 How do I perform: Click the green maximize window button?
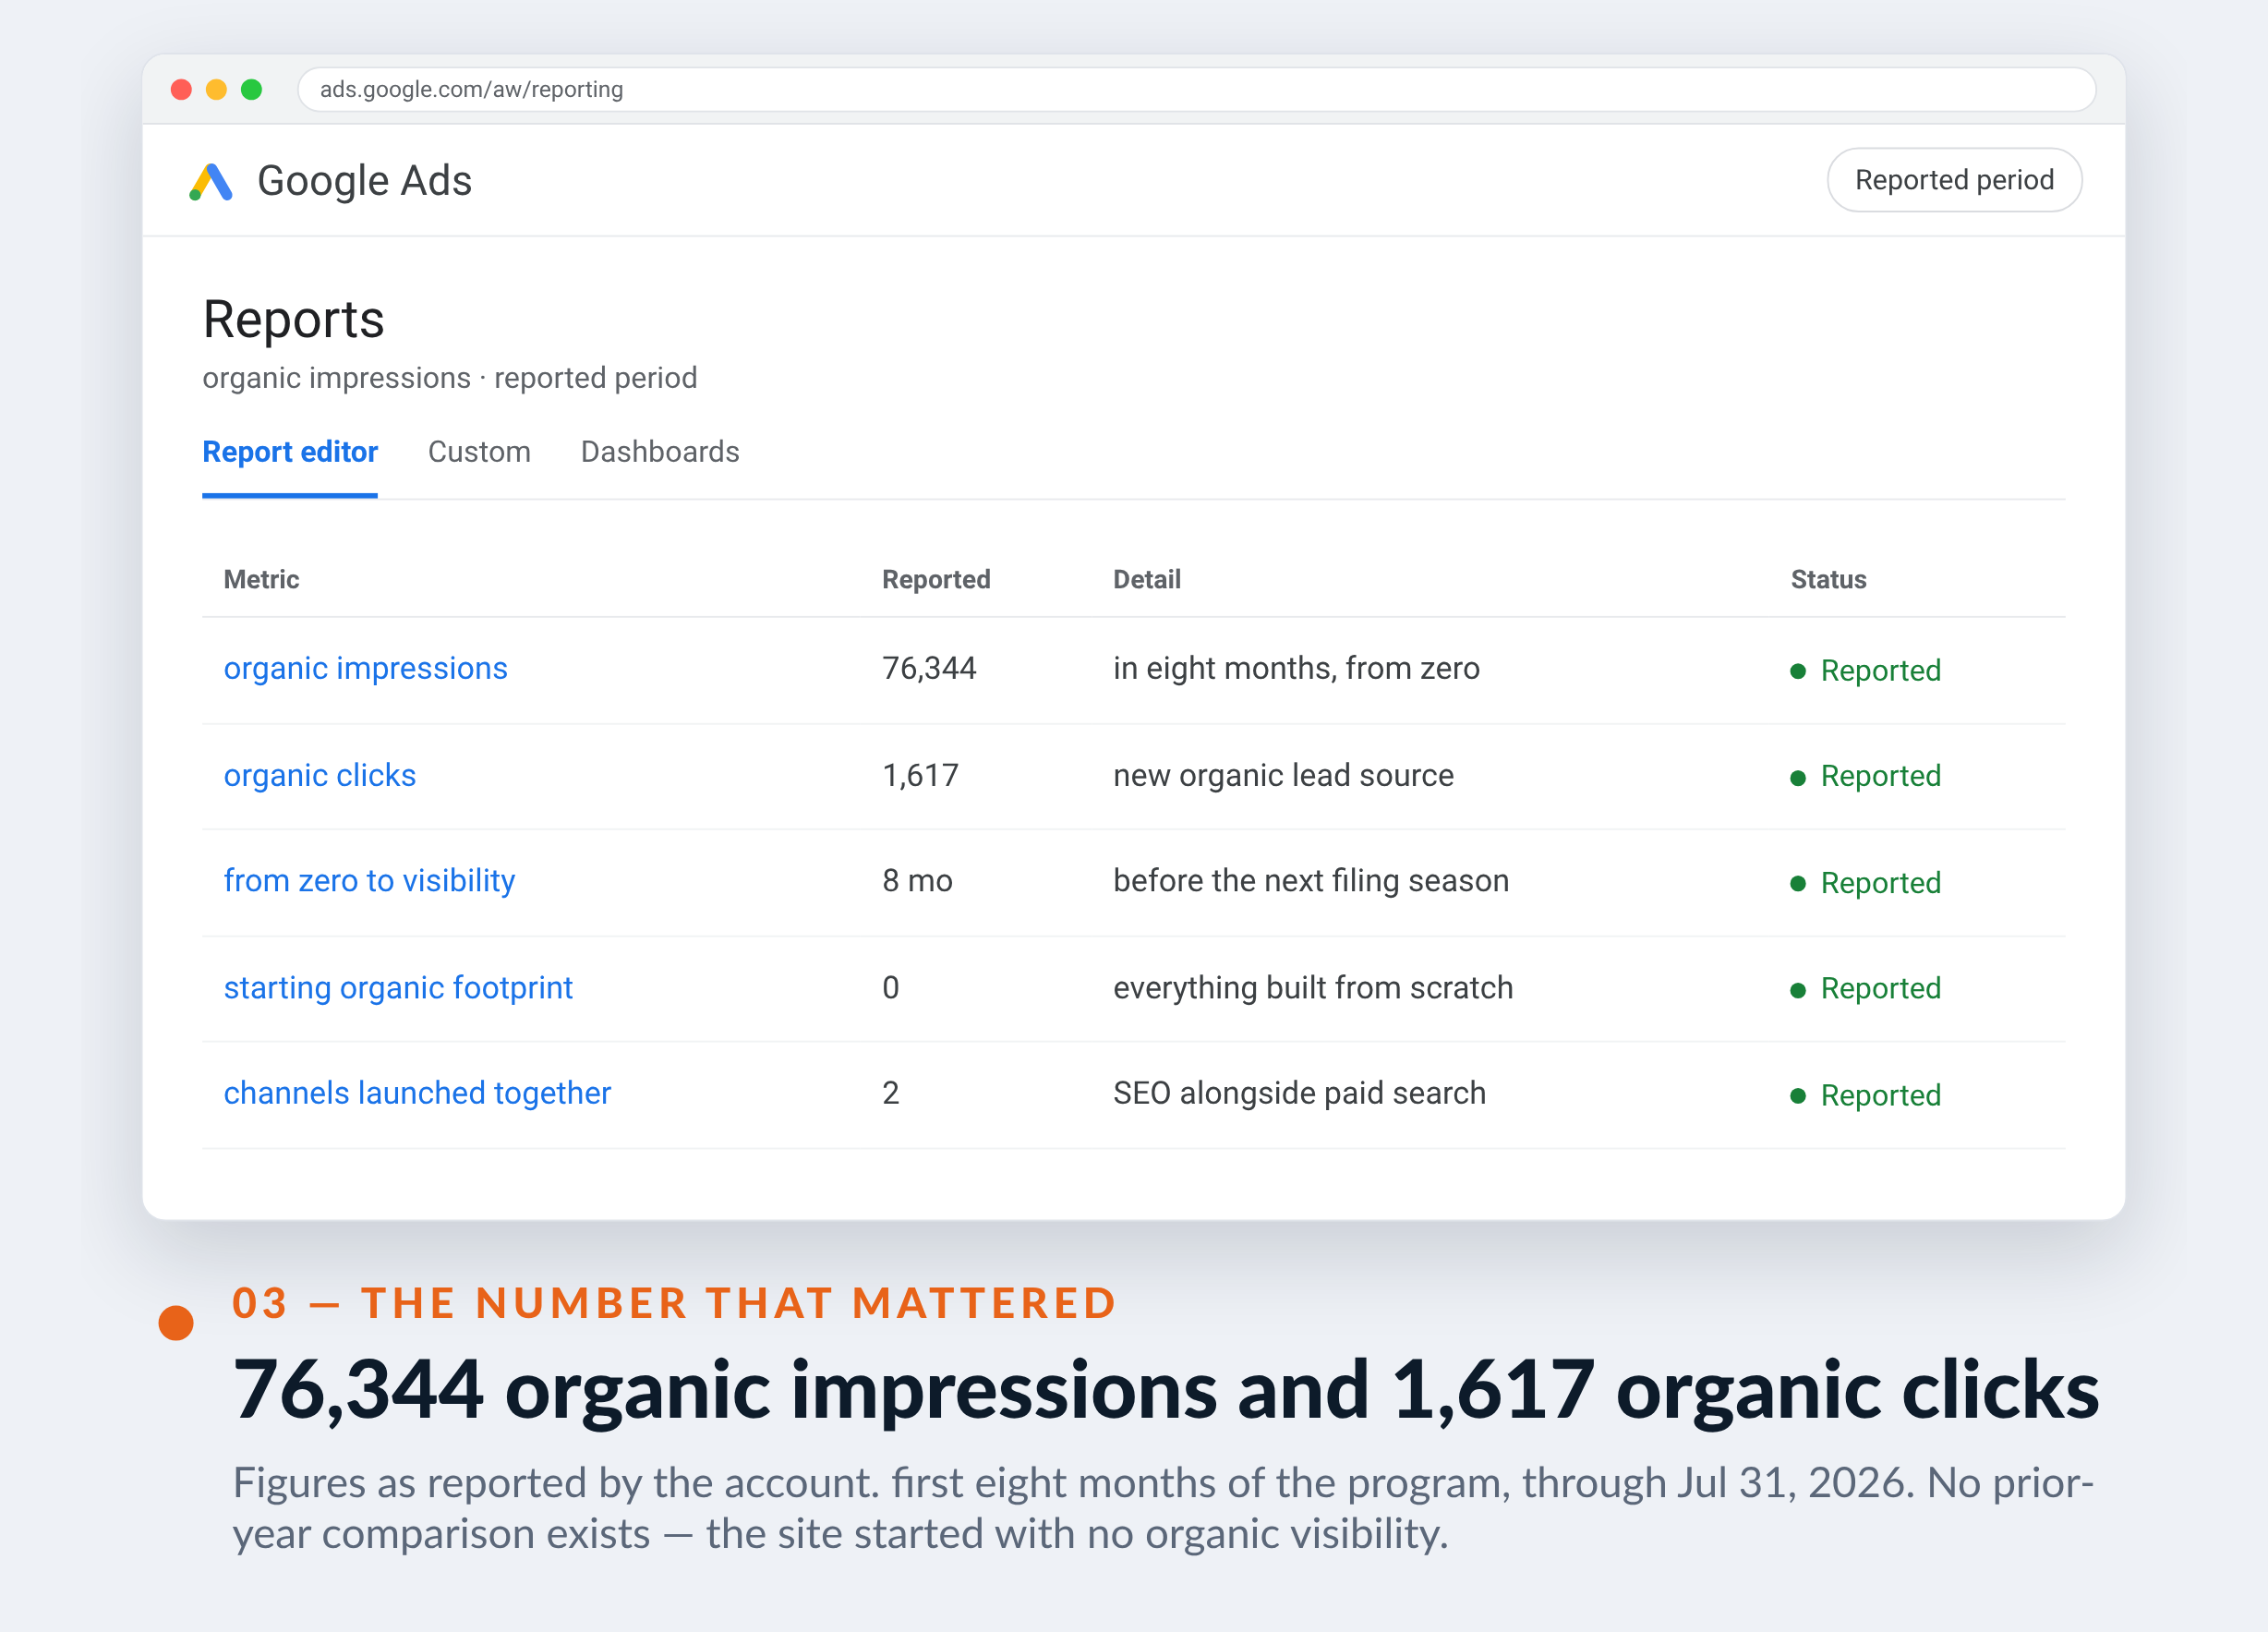click(x=251, y=90)
